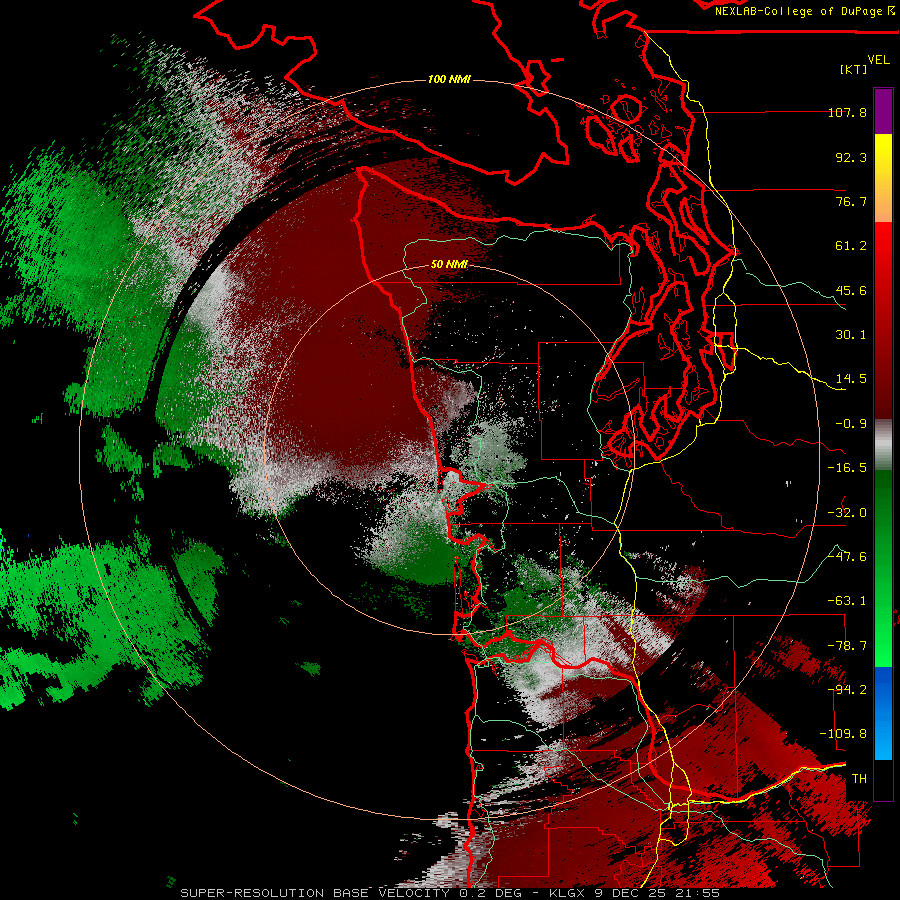Pick the purple segment of velocity color bar
The width and height of the screenshot is (900, 900).
[x=883, y=111]
